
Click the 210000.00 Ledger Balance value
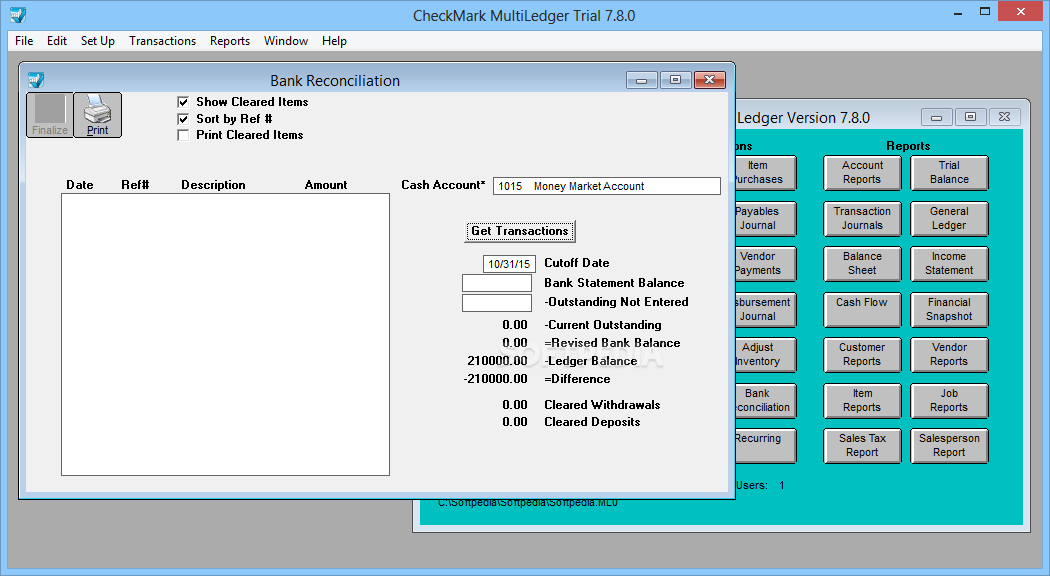tap(498, 361)
